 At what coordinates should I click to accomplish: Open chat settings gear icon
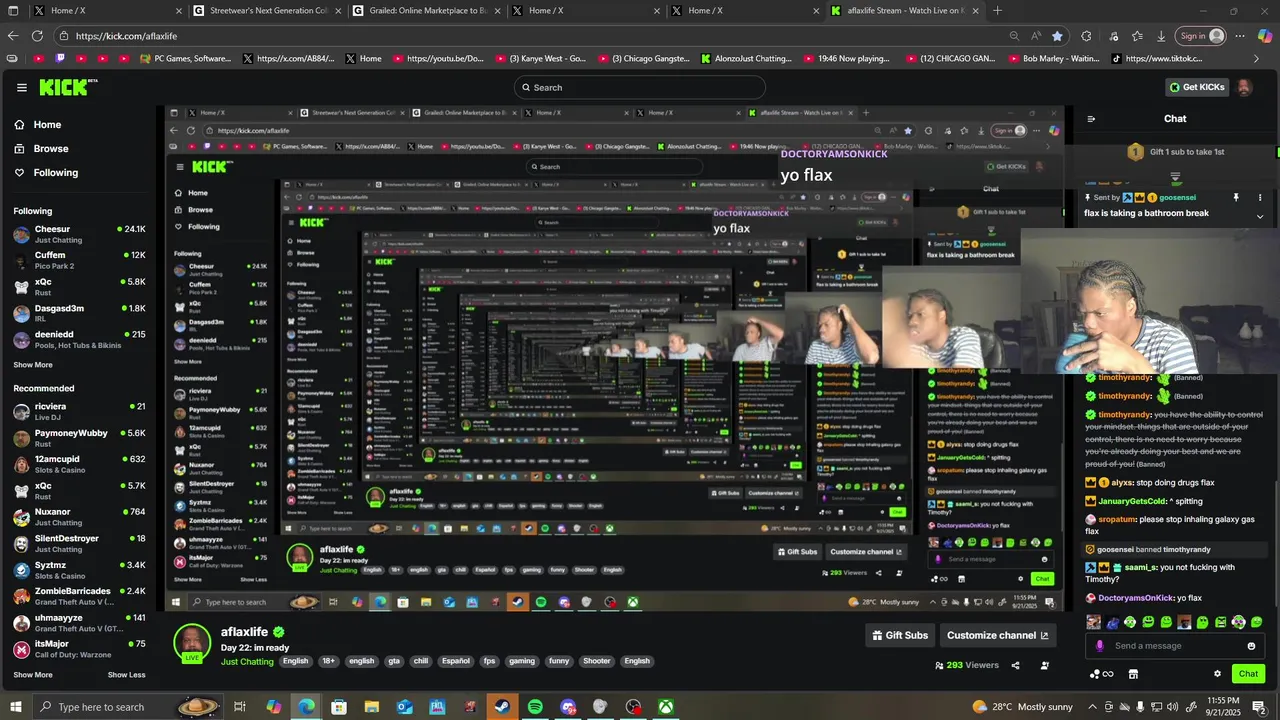(x=1217, y=674)
